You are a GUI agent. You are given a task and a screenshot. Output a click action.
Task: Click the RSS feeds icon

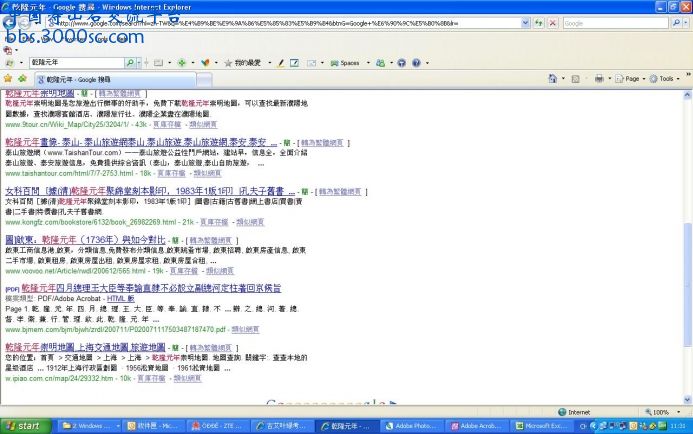click(x=575, y=79)
